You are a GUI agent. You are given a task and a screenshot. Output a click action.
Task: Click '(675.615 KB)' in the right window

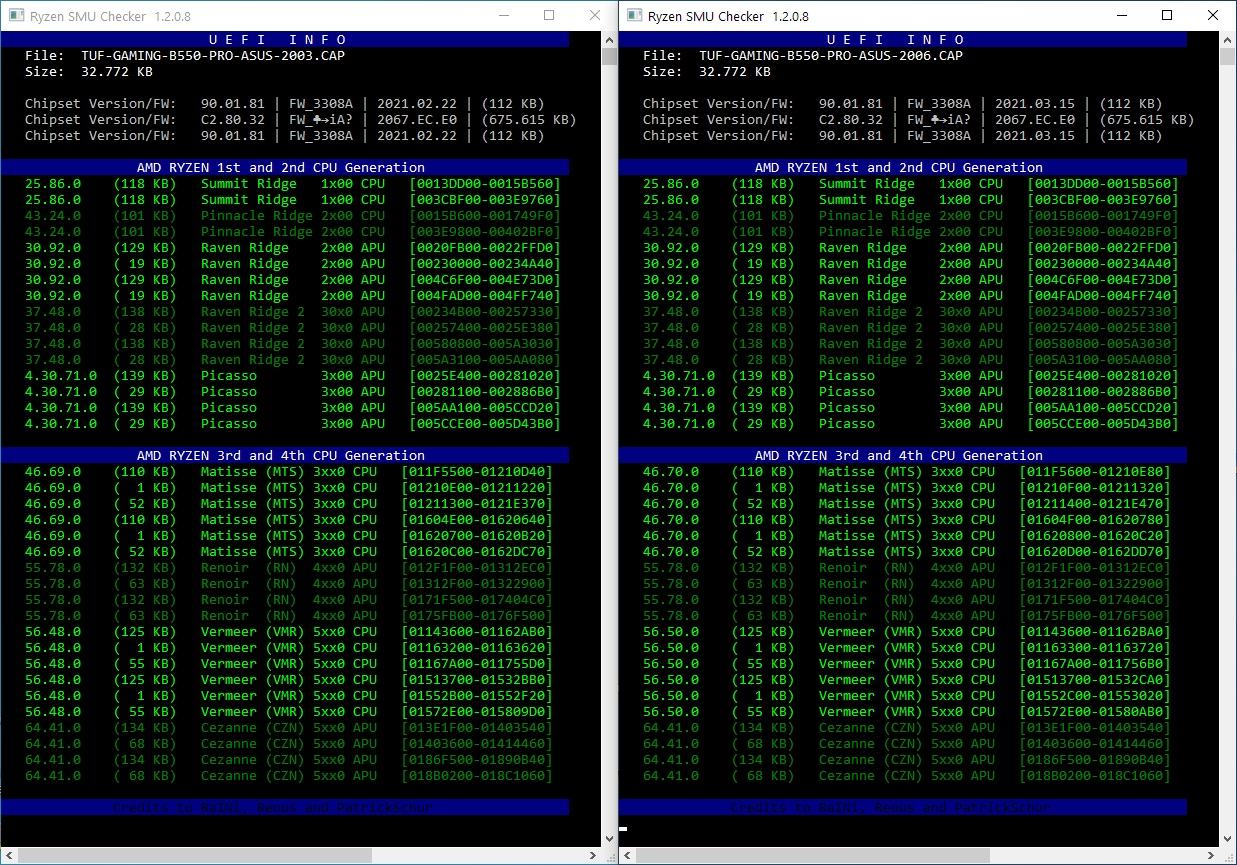point(1147,120)
